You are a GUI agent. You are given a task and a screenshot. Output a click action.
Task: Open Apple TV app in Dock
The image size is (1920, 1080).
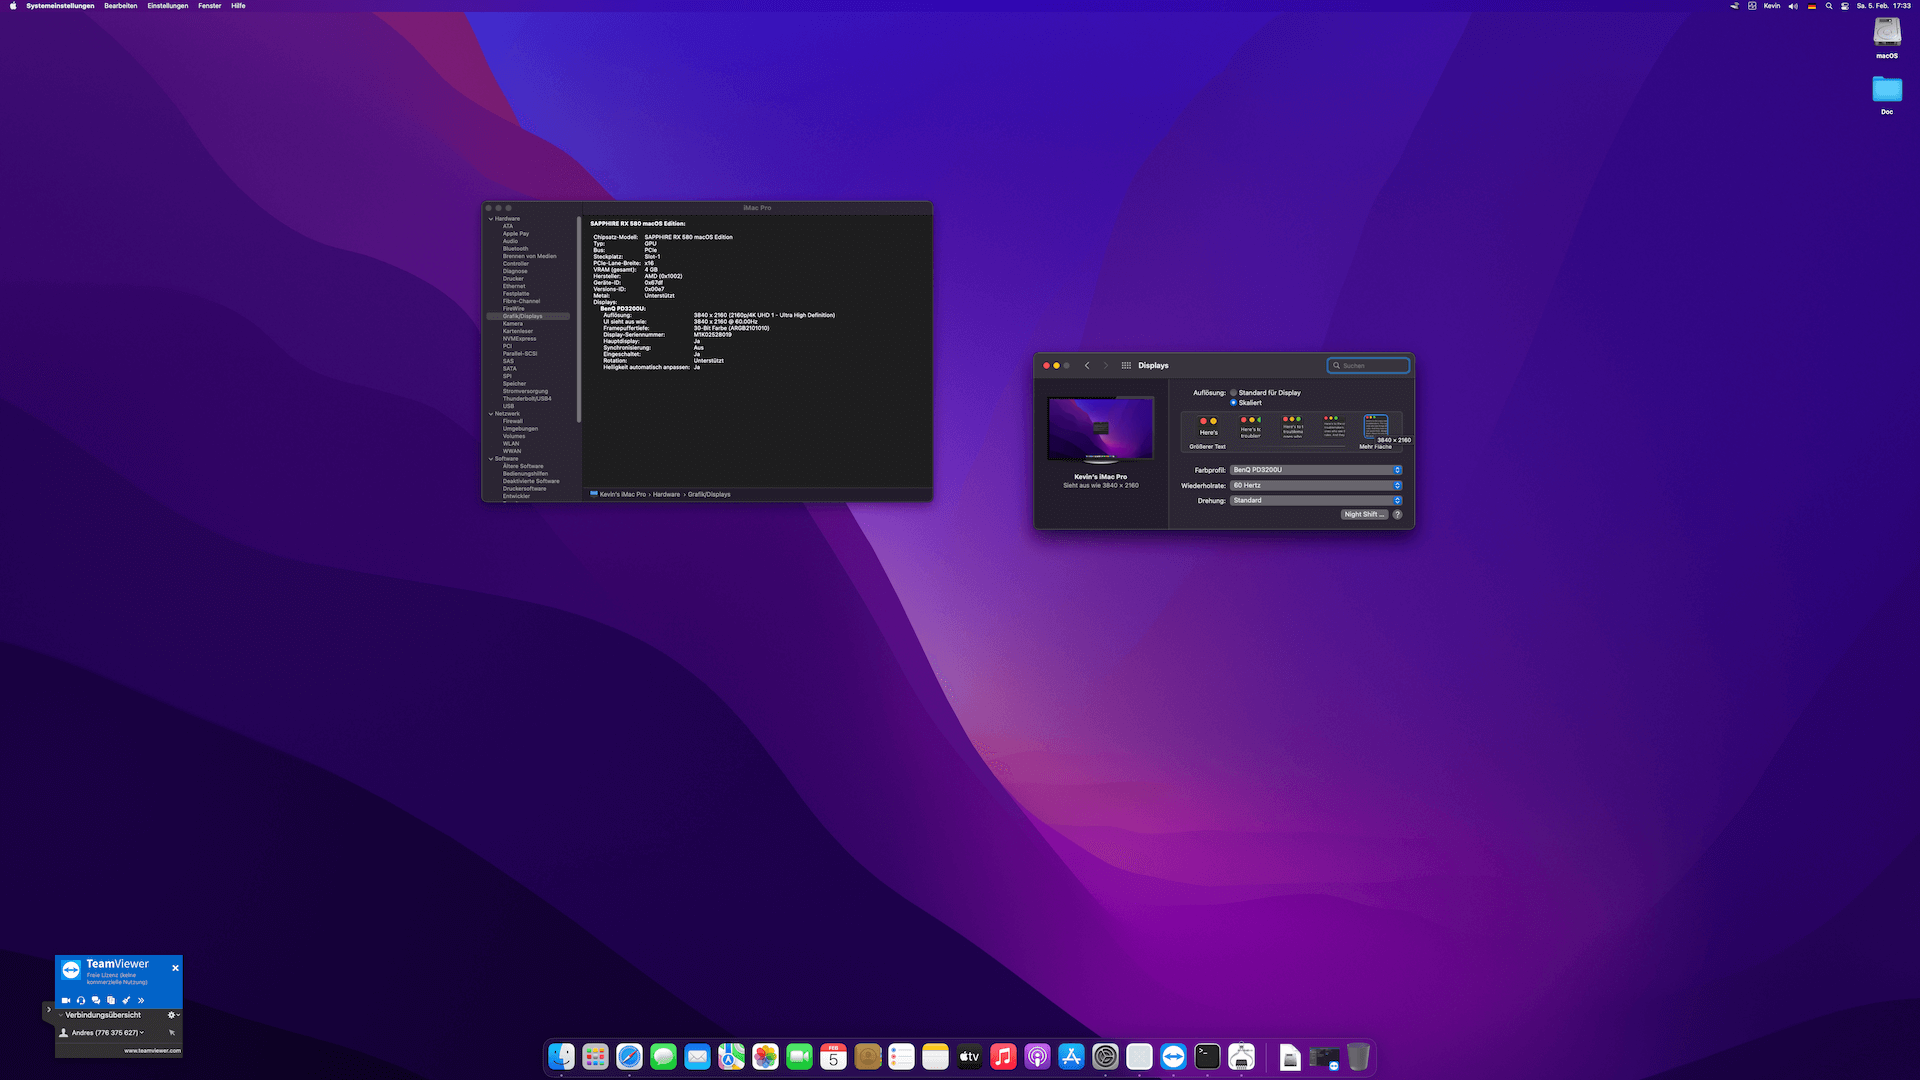[970, 1056]
